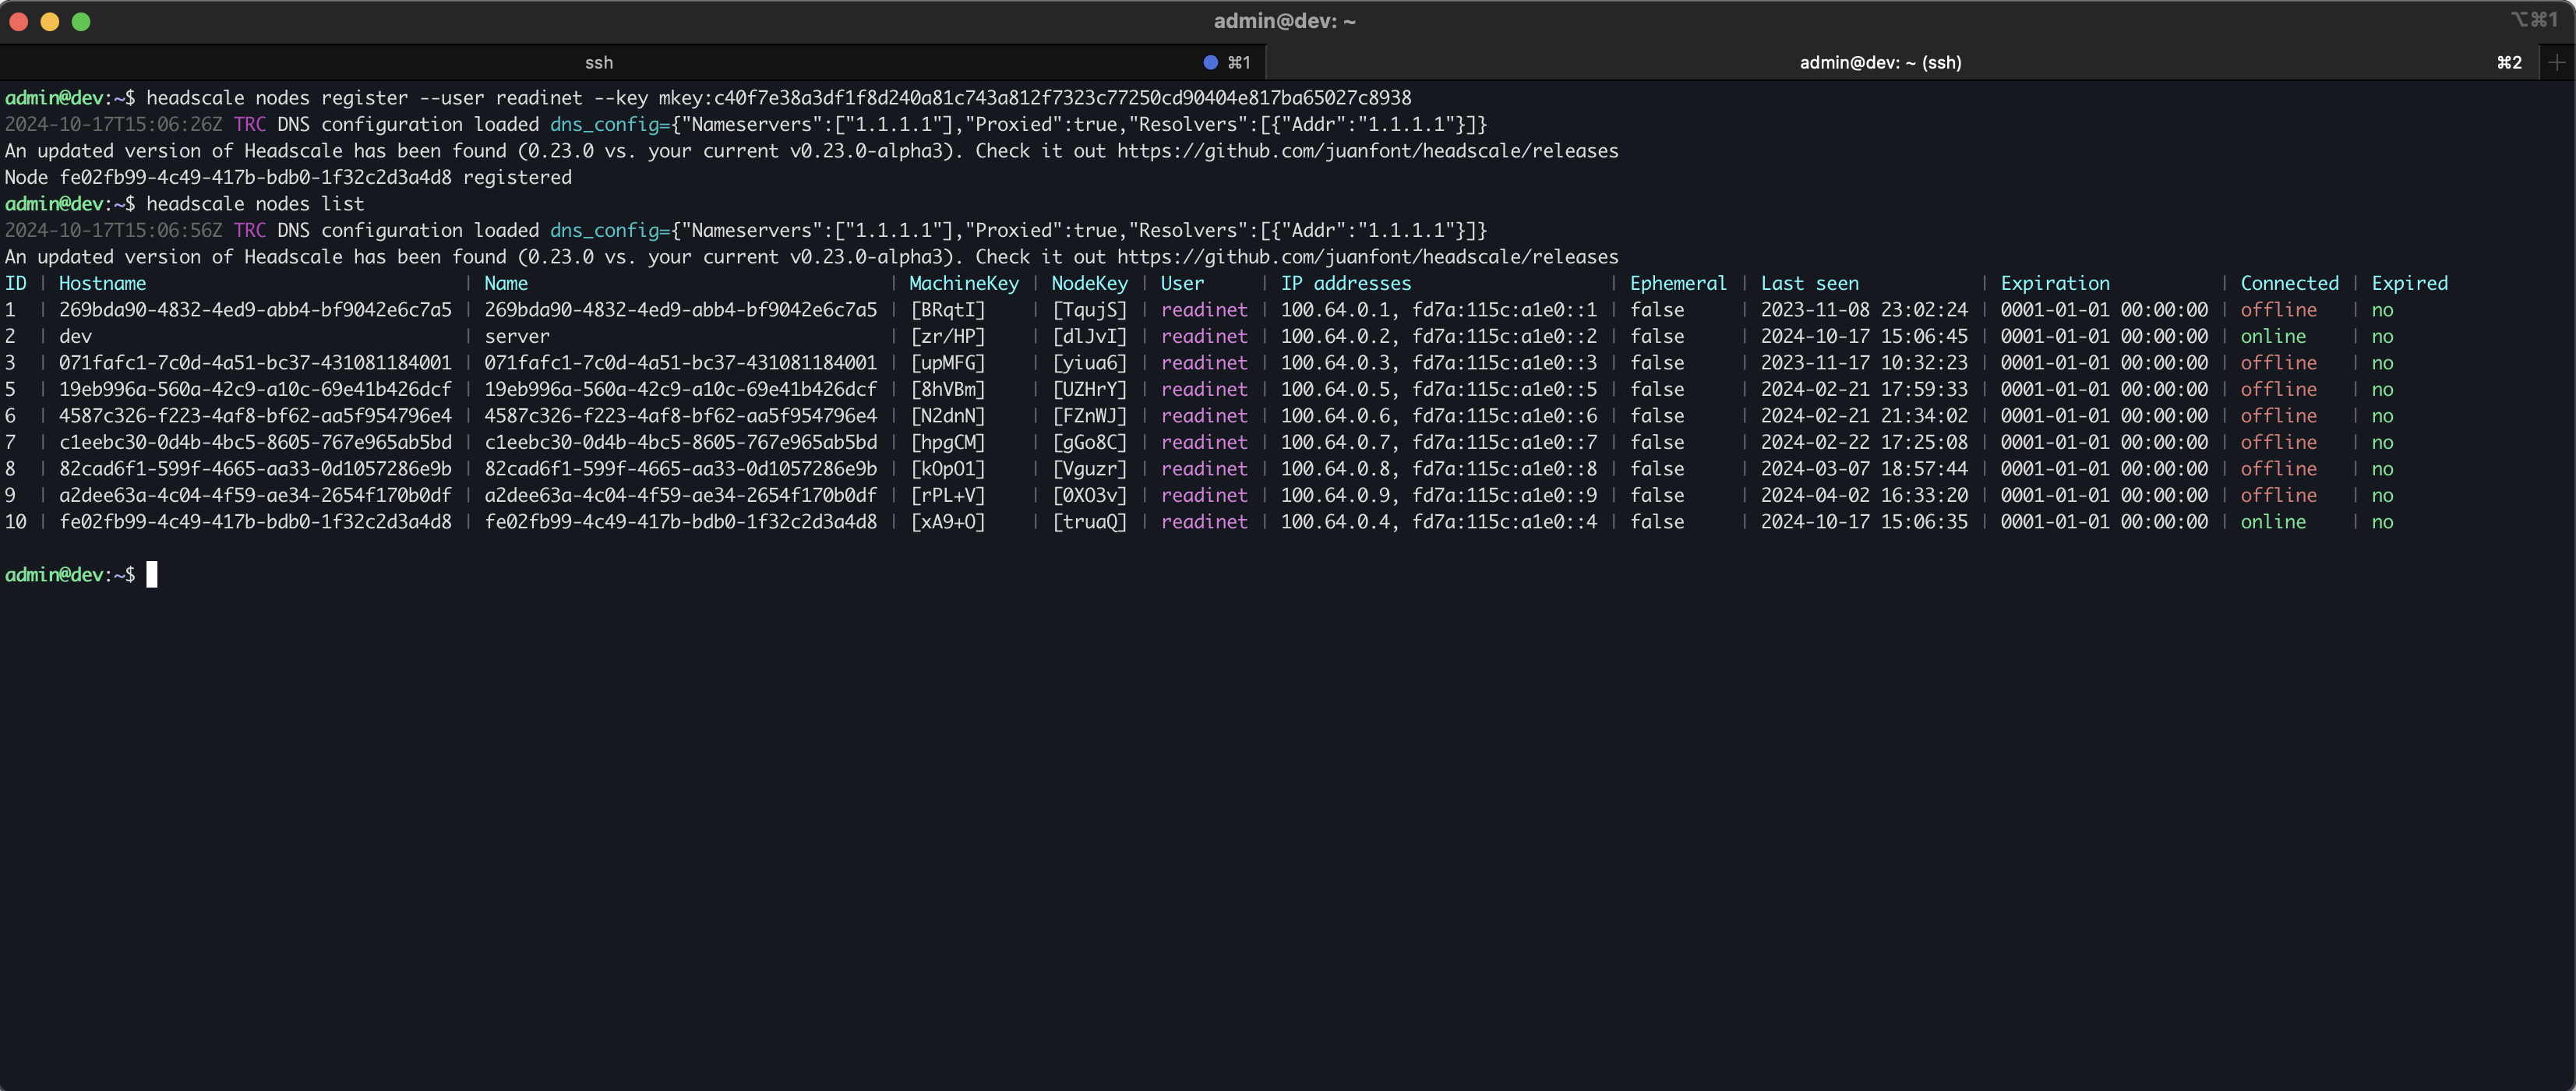
Task: Open a new tab with plus icon
Action: 2557,62
